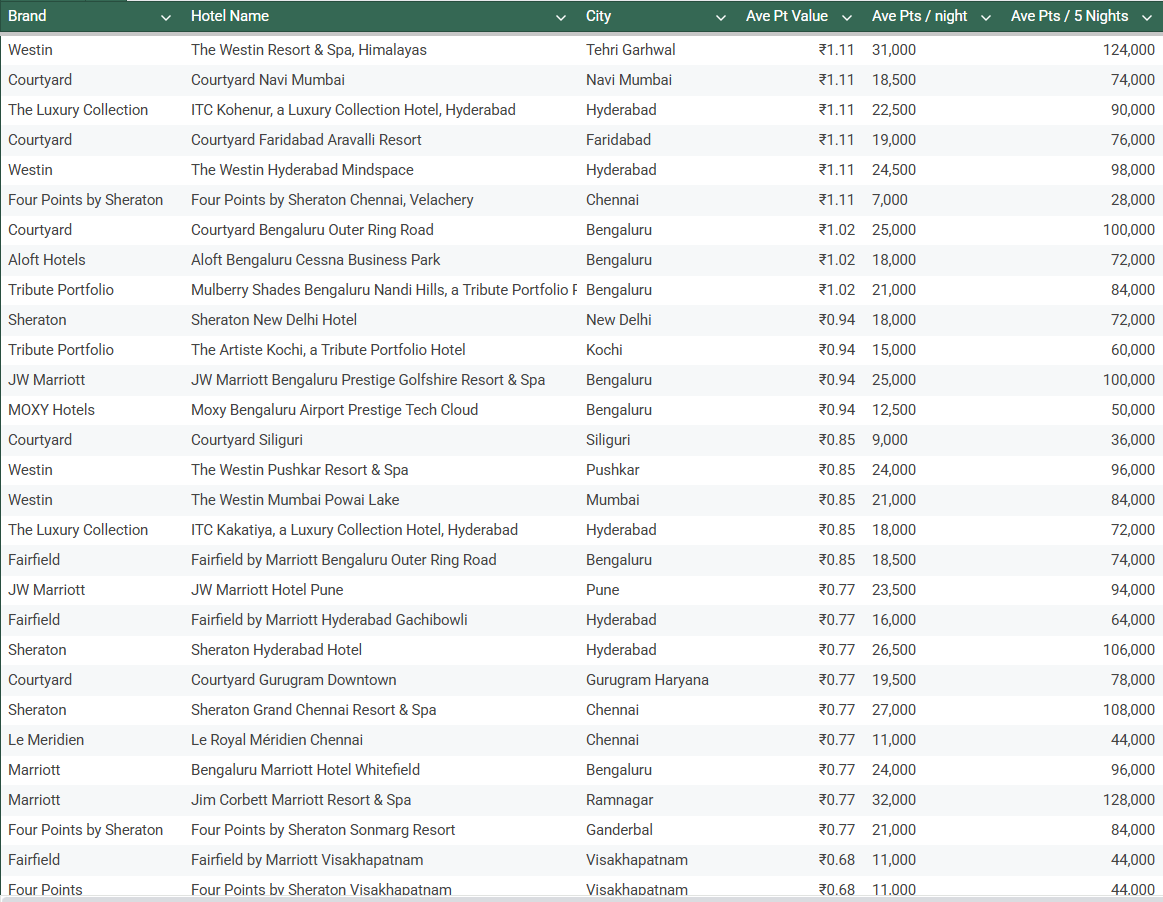Open the Brand column filter dropdown
The width and height of the screenshot is (1163, 902).
tap(165, 17)
